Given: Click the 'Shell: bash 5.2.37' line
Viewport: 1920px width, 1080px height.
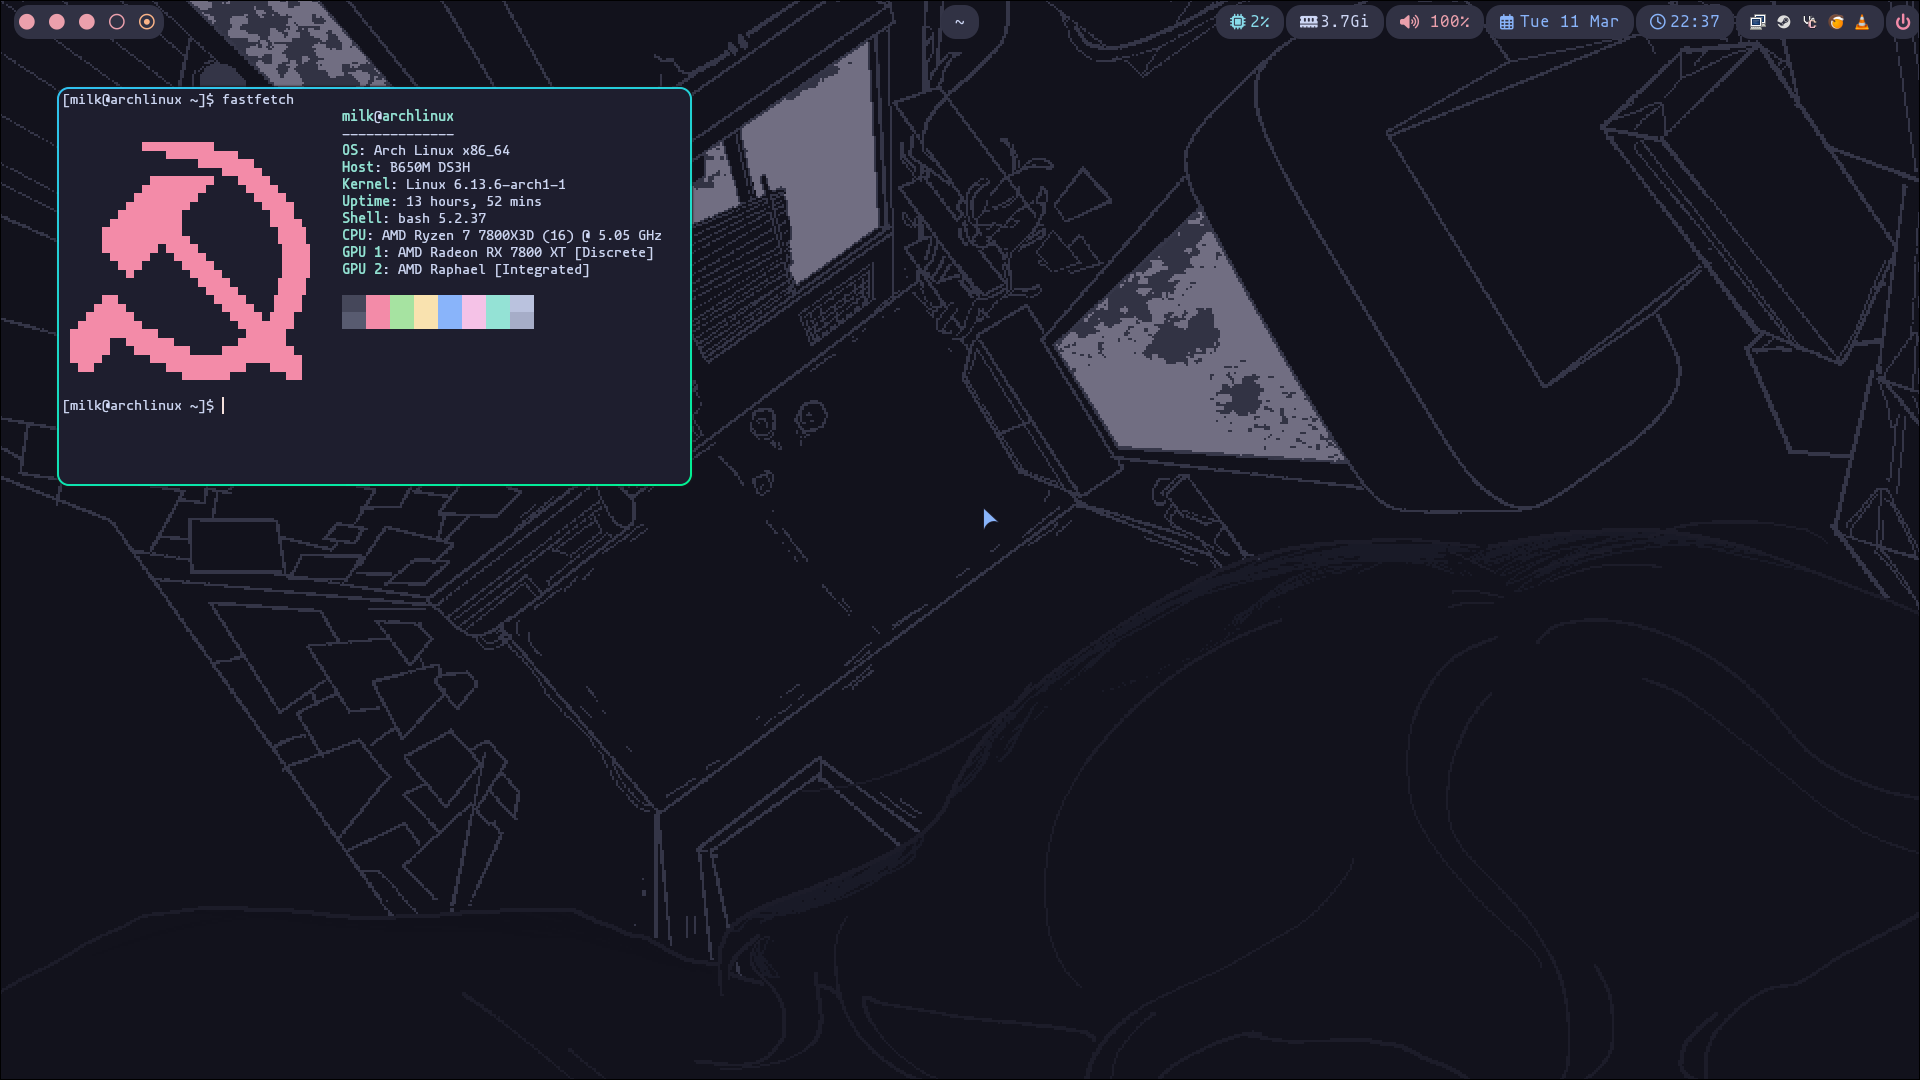Looking at the screenshot, I should coord(413,218).
